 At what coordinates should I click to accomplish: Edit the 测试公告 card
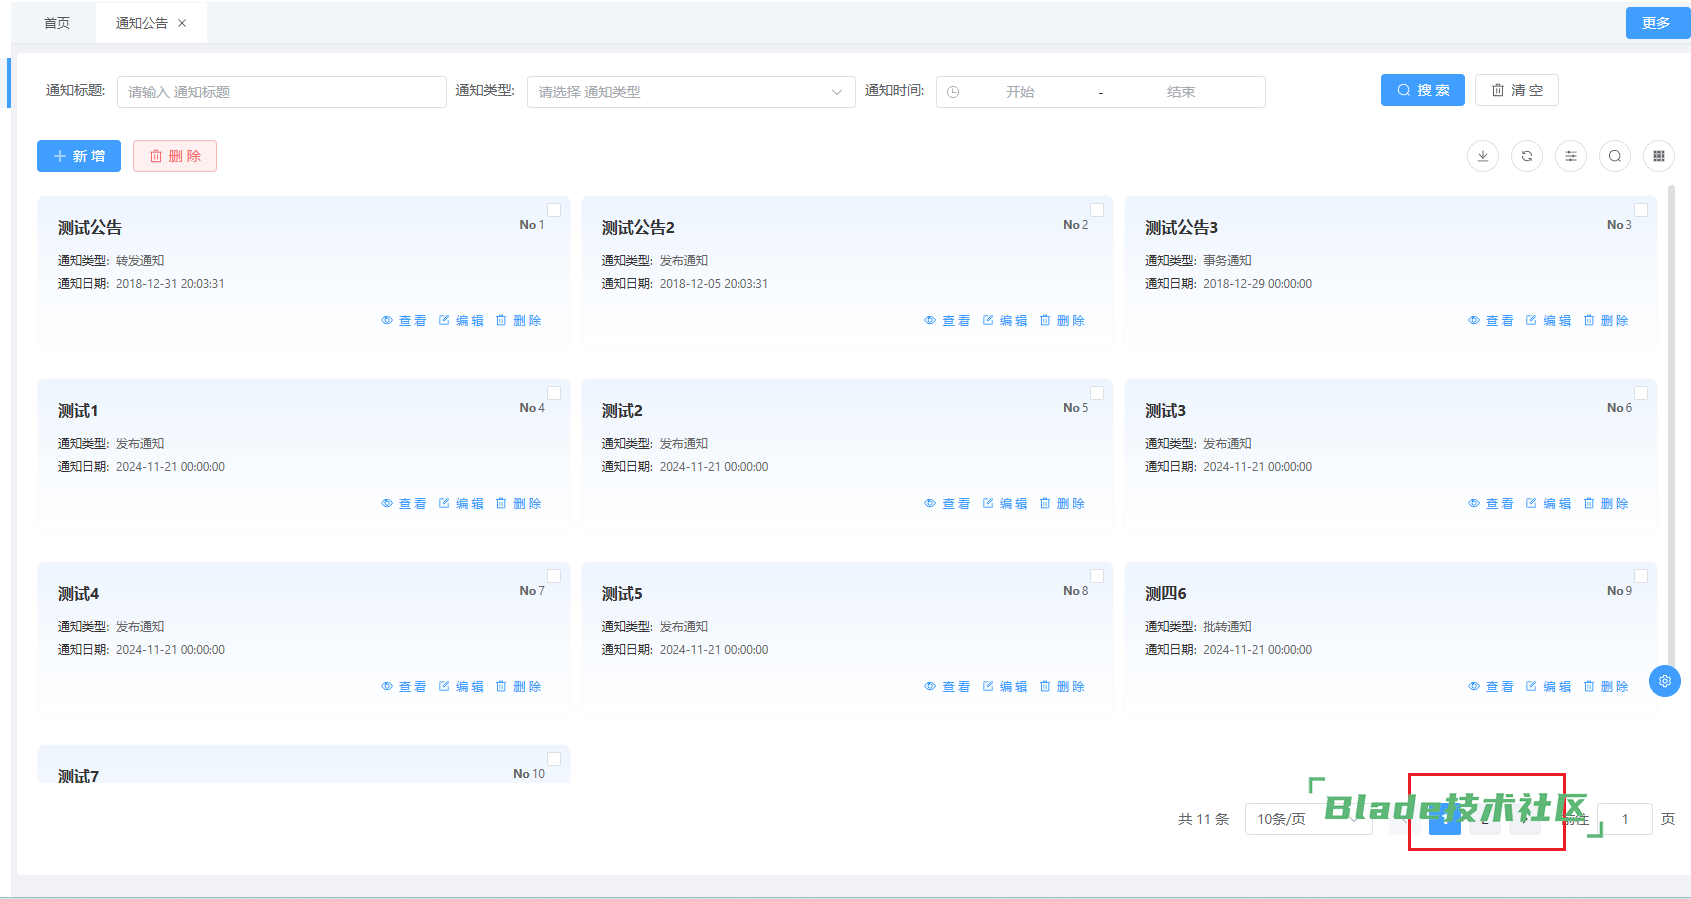[x=461, y=321]
